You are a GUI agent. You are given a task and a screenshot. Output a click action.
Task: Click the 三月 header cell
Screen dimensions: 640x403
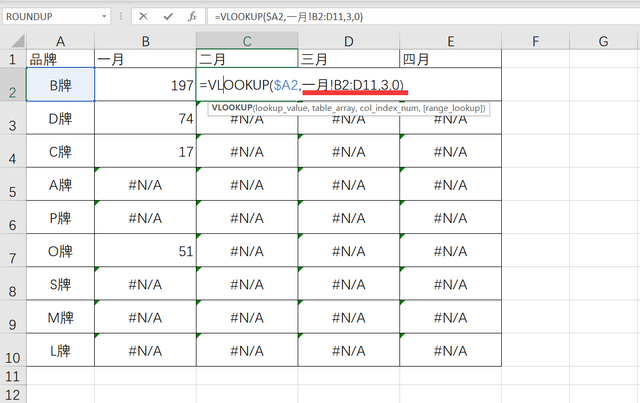349,59
